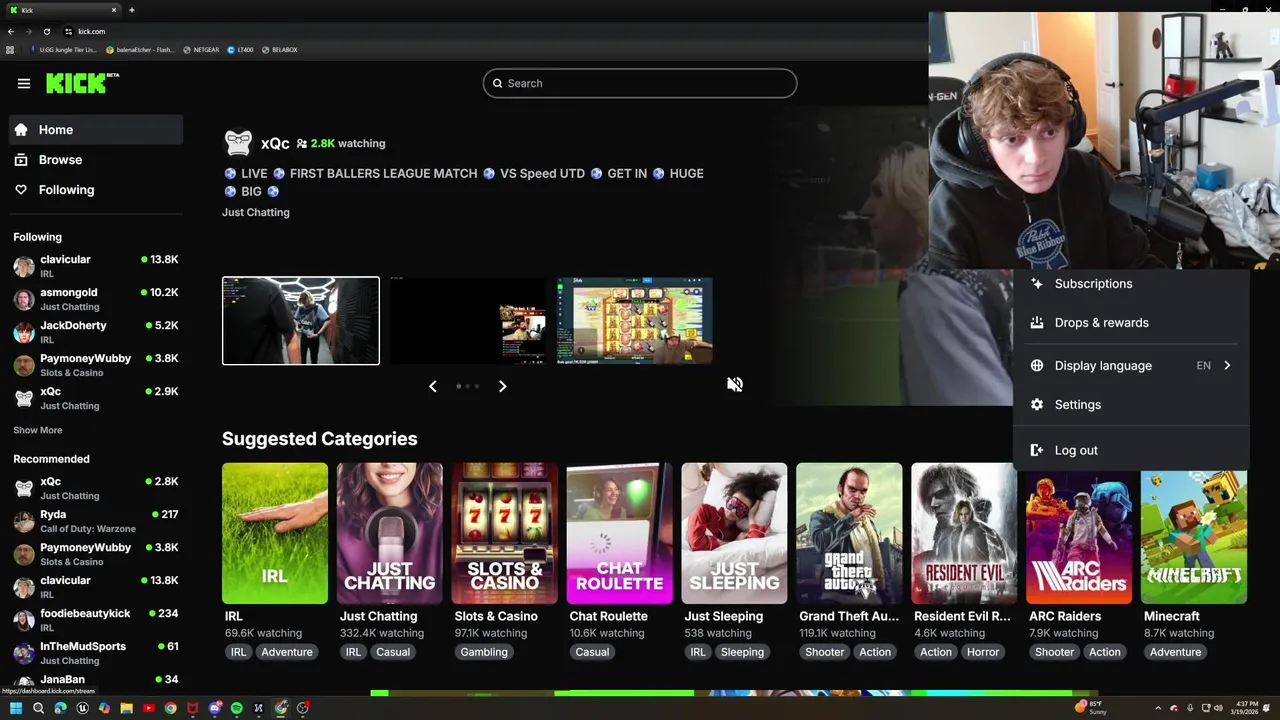1280x720 pixels.
Task: Click Sleeping tag under Just Sleeping
Action: 742,652
